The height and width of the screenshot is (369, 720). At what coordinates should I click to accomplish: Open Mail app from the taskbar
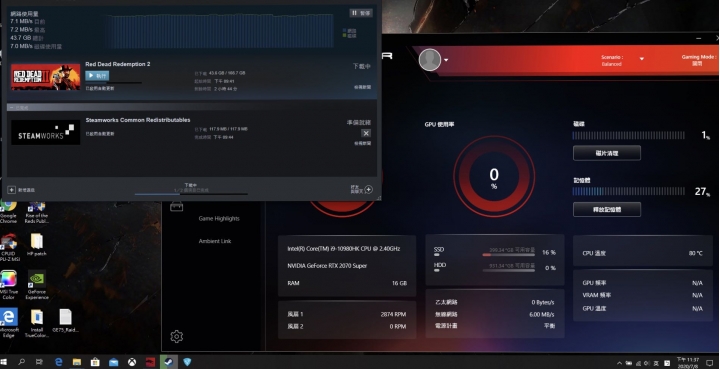tap(113, 362)
